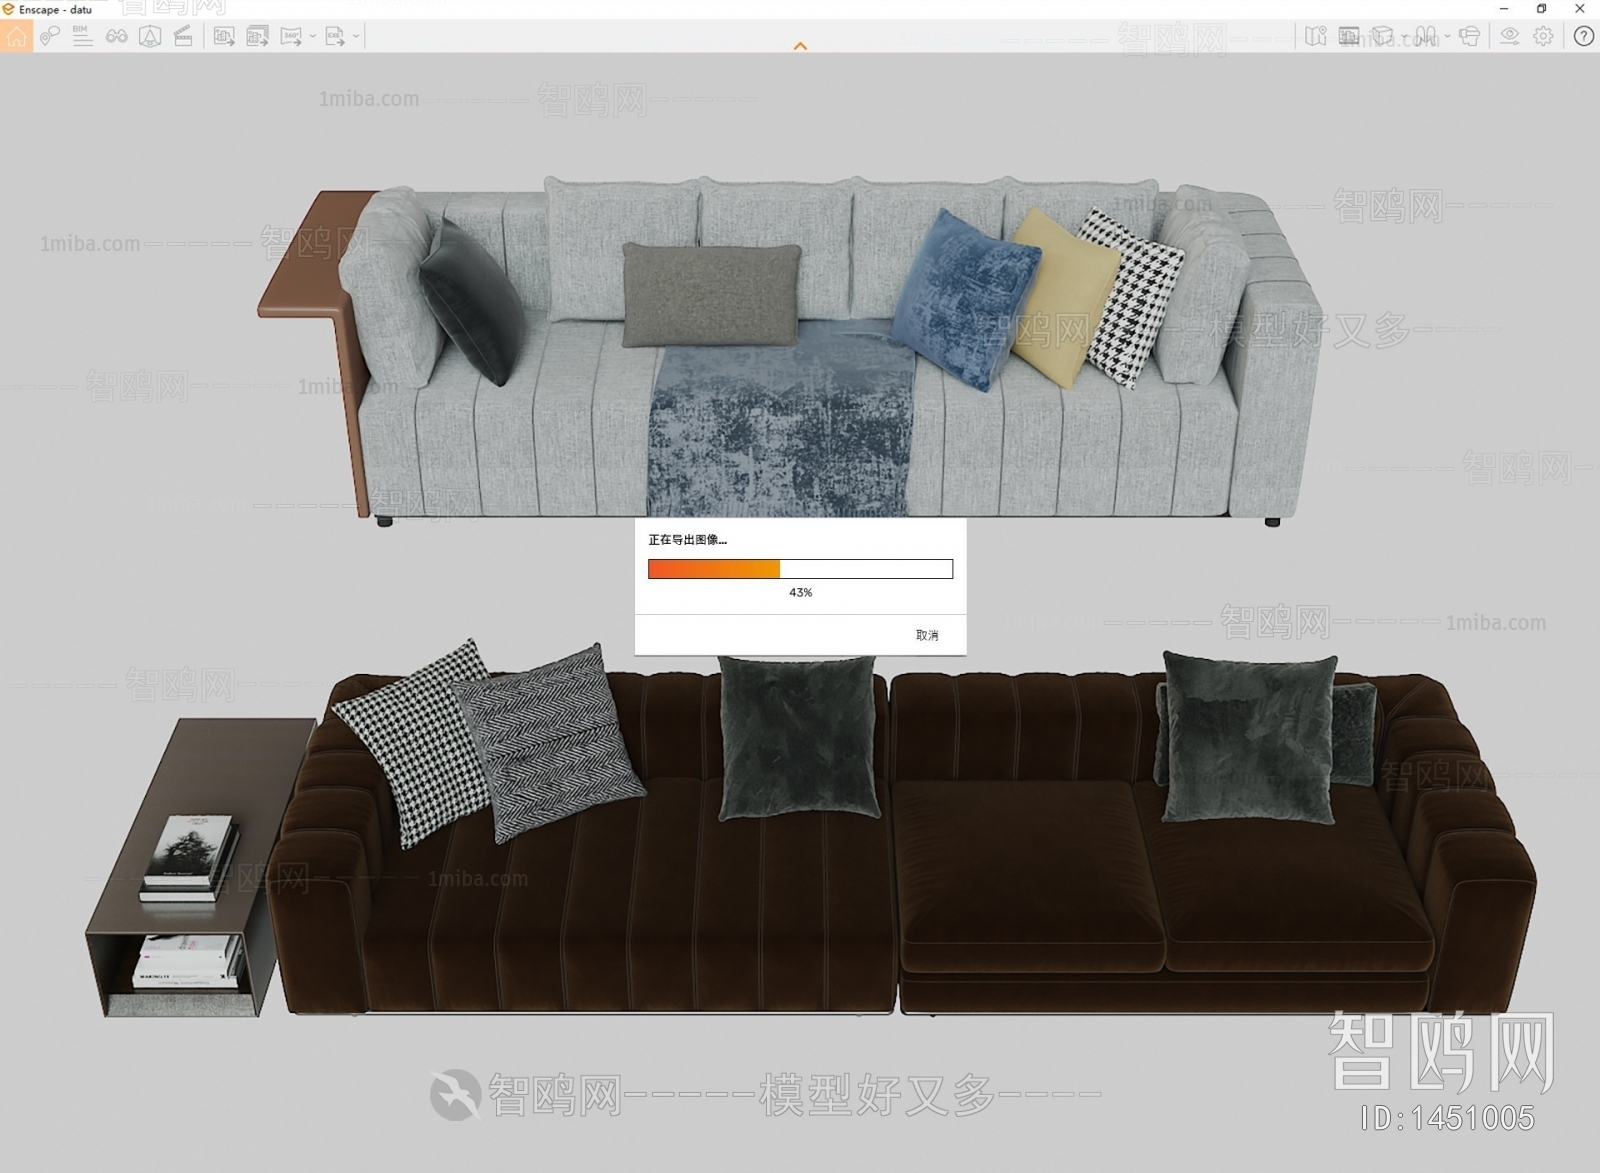
Task: Expand the cube projection dropdown arrow
Action: click(x=1404, y=36)
